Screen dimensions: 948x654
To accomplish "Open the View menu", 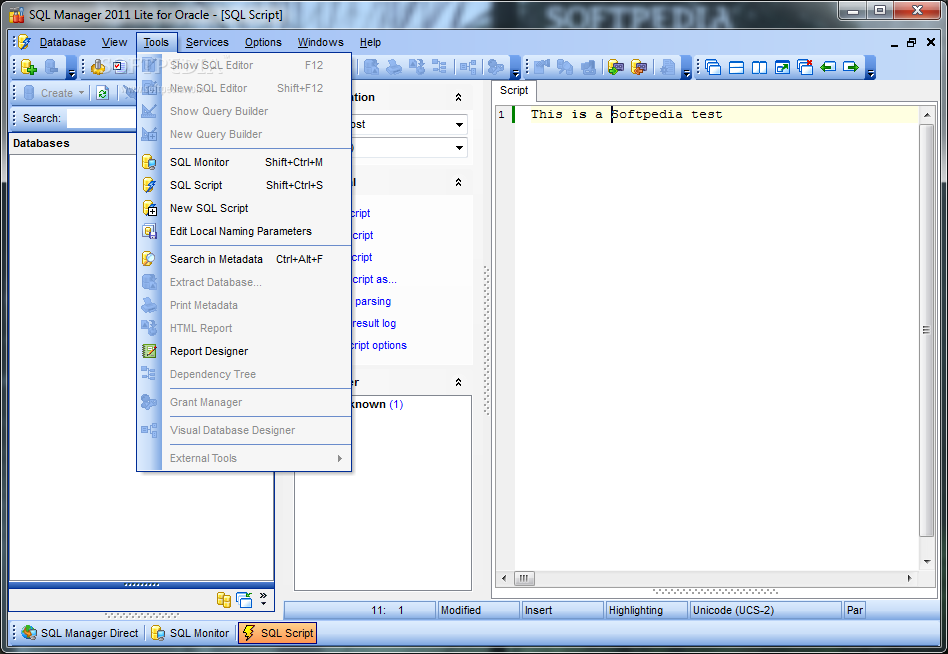I will [114, 42].
